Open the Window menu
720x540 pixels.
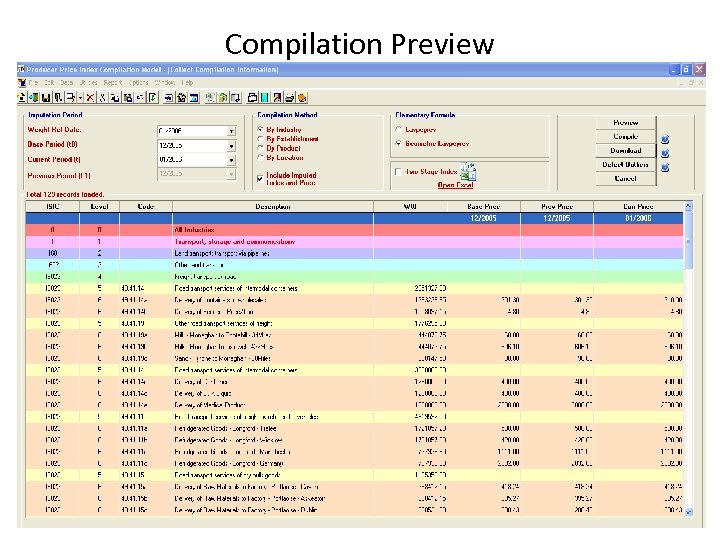pyautogui.click(x=164, y=83)
